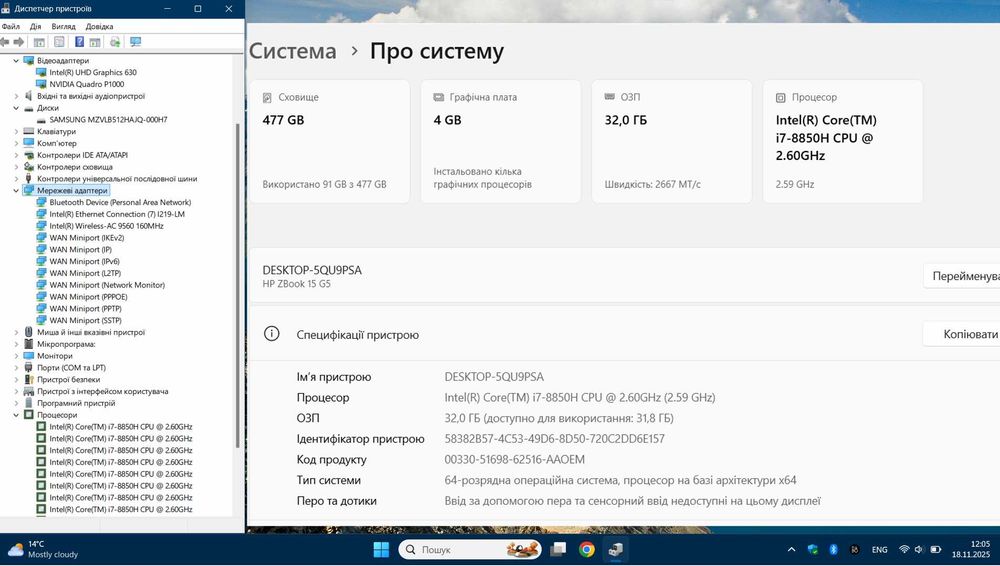This screenshot has width=1000, height=566.
Task: Select SAMSUNG MZVLB512HAJQ-000H7 disk
Action: (108, 119)
